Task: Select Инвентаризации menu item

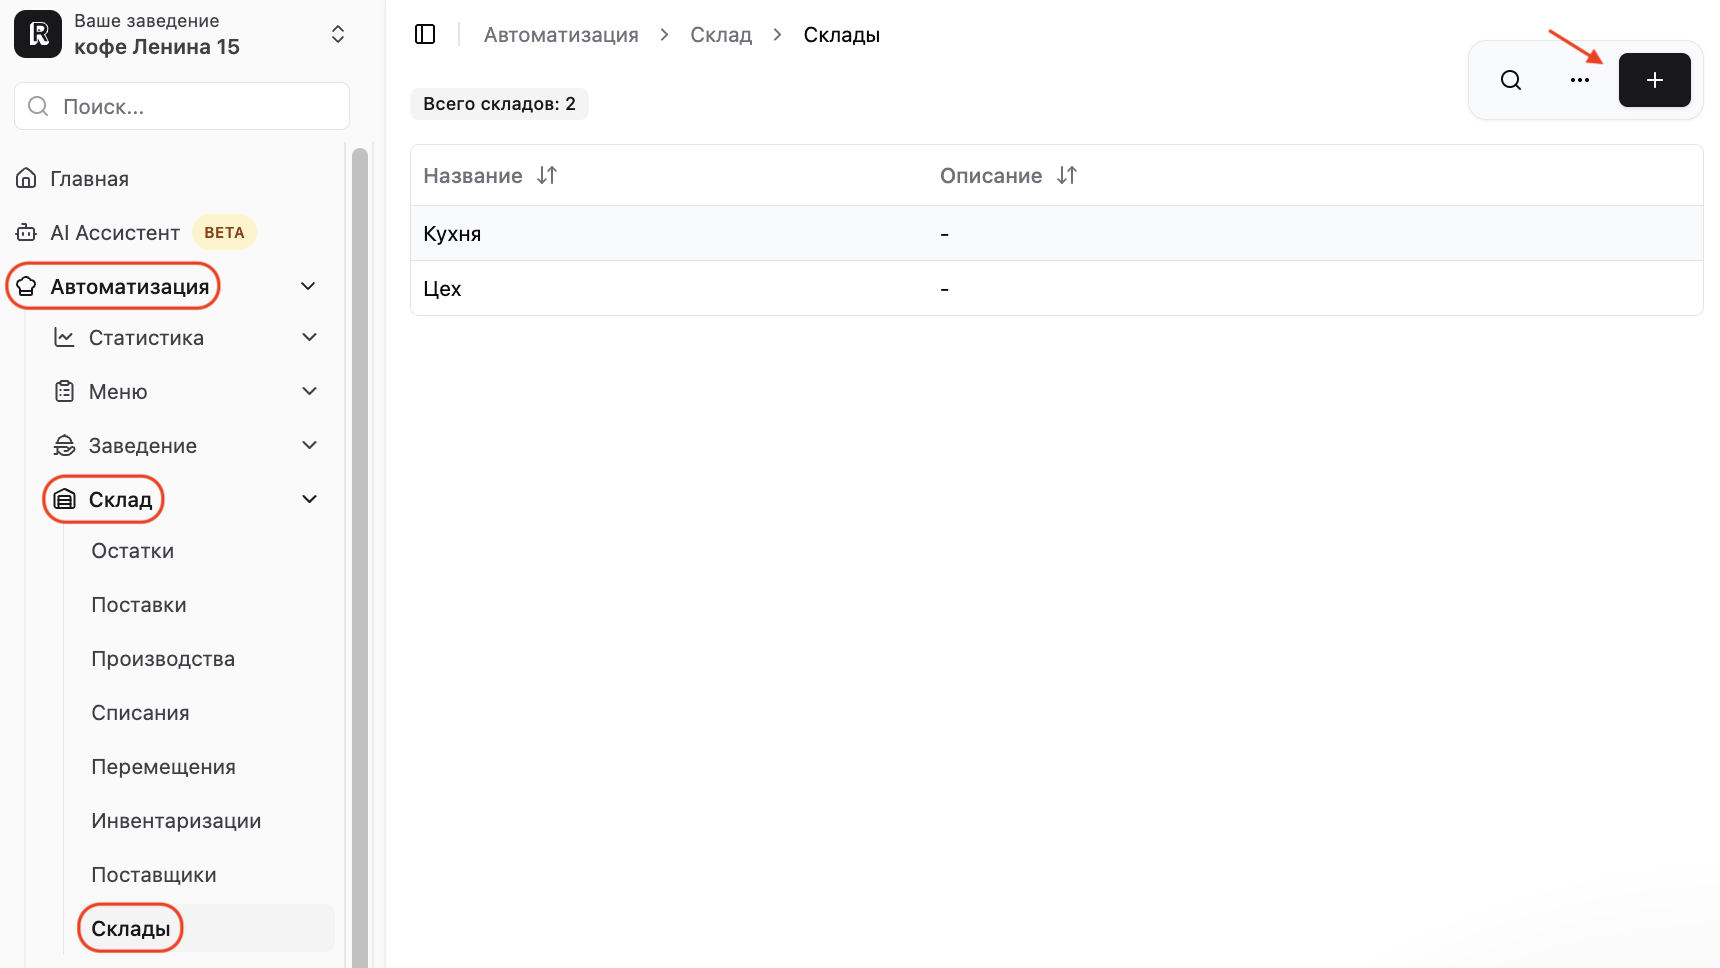Action: [176, 821]
